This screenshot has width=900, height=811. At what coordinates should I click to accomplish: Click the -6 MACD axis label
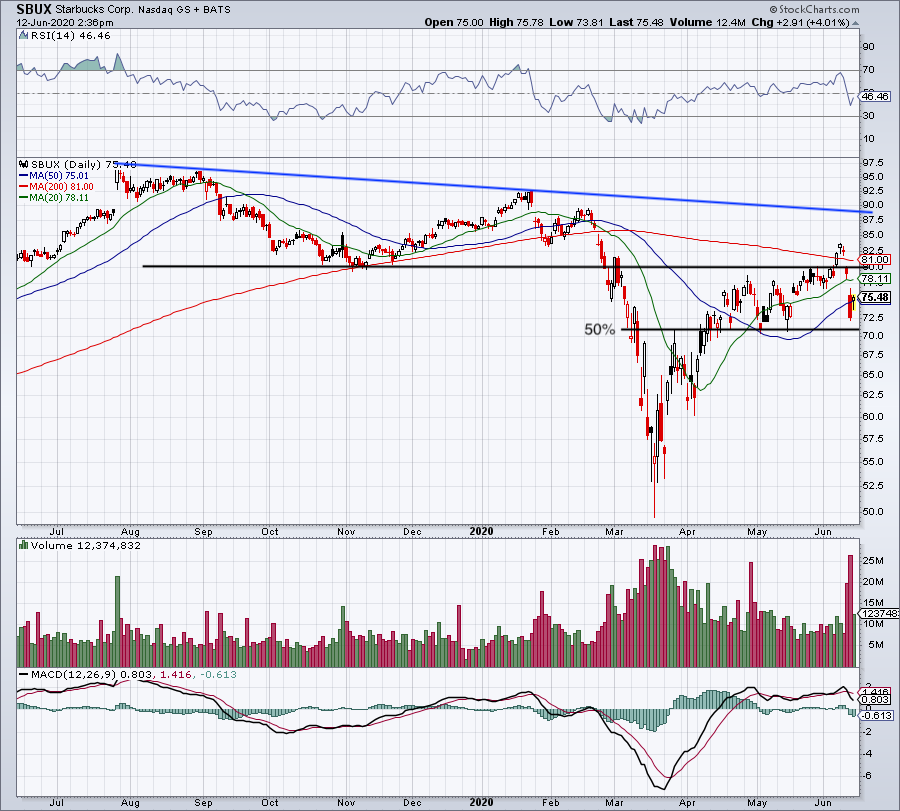click(867, 776)
